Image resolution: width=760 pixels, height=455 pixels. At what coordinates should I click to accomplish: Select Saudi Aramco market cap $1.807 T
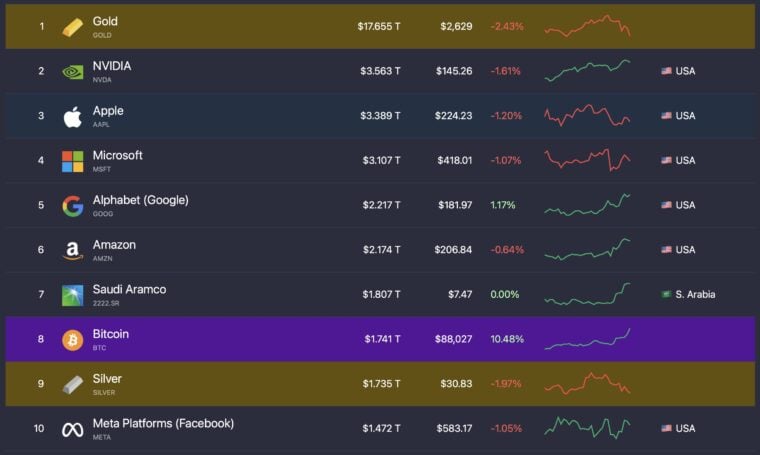tap(381, 294)
